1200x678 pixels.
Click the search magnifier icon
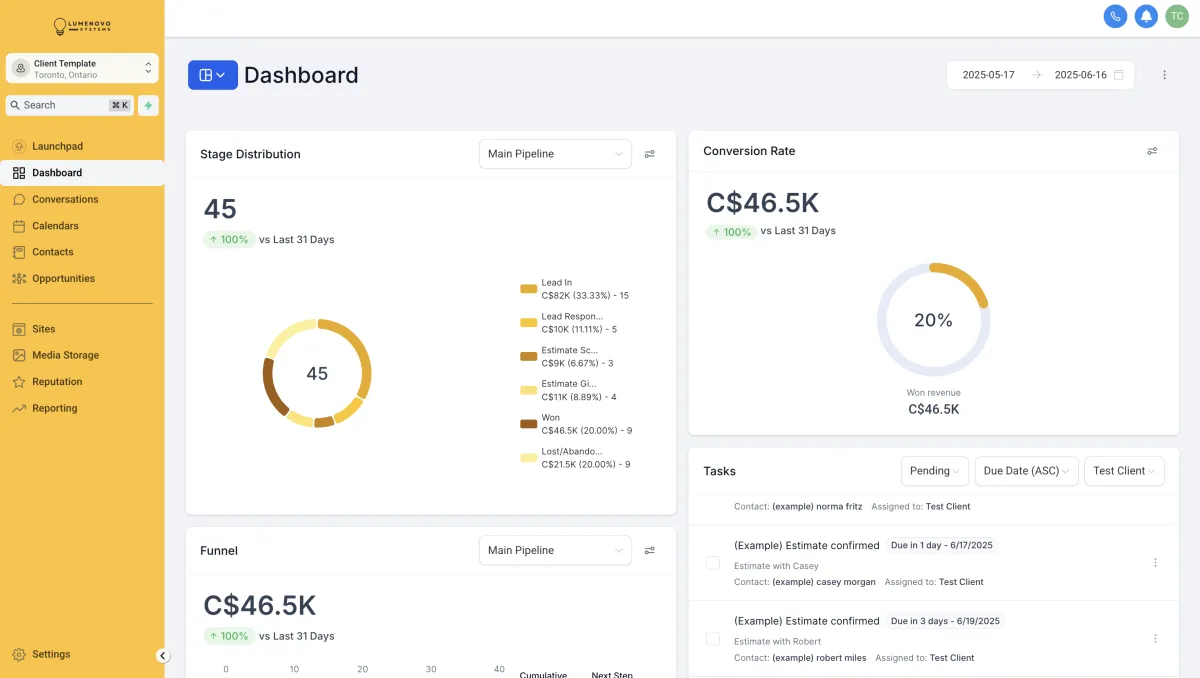coord(15,105)
